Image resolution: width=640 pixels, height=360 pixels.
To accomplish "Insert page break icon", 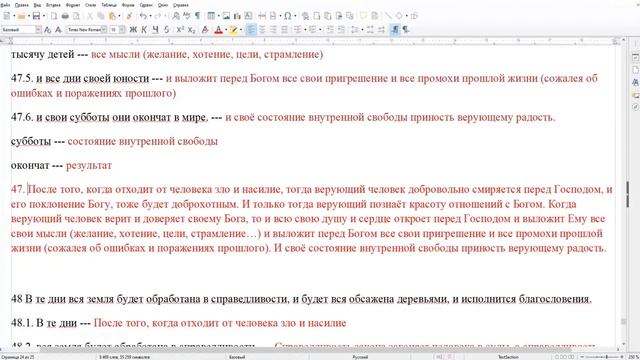I will (262, 16).
